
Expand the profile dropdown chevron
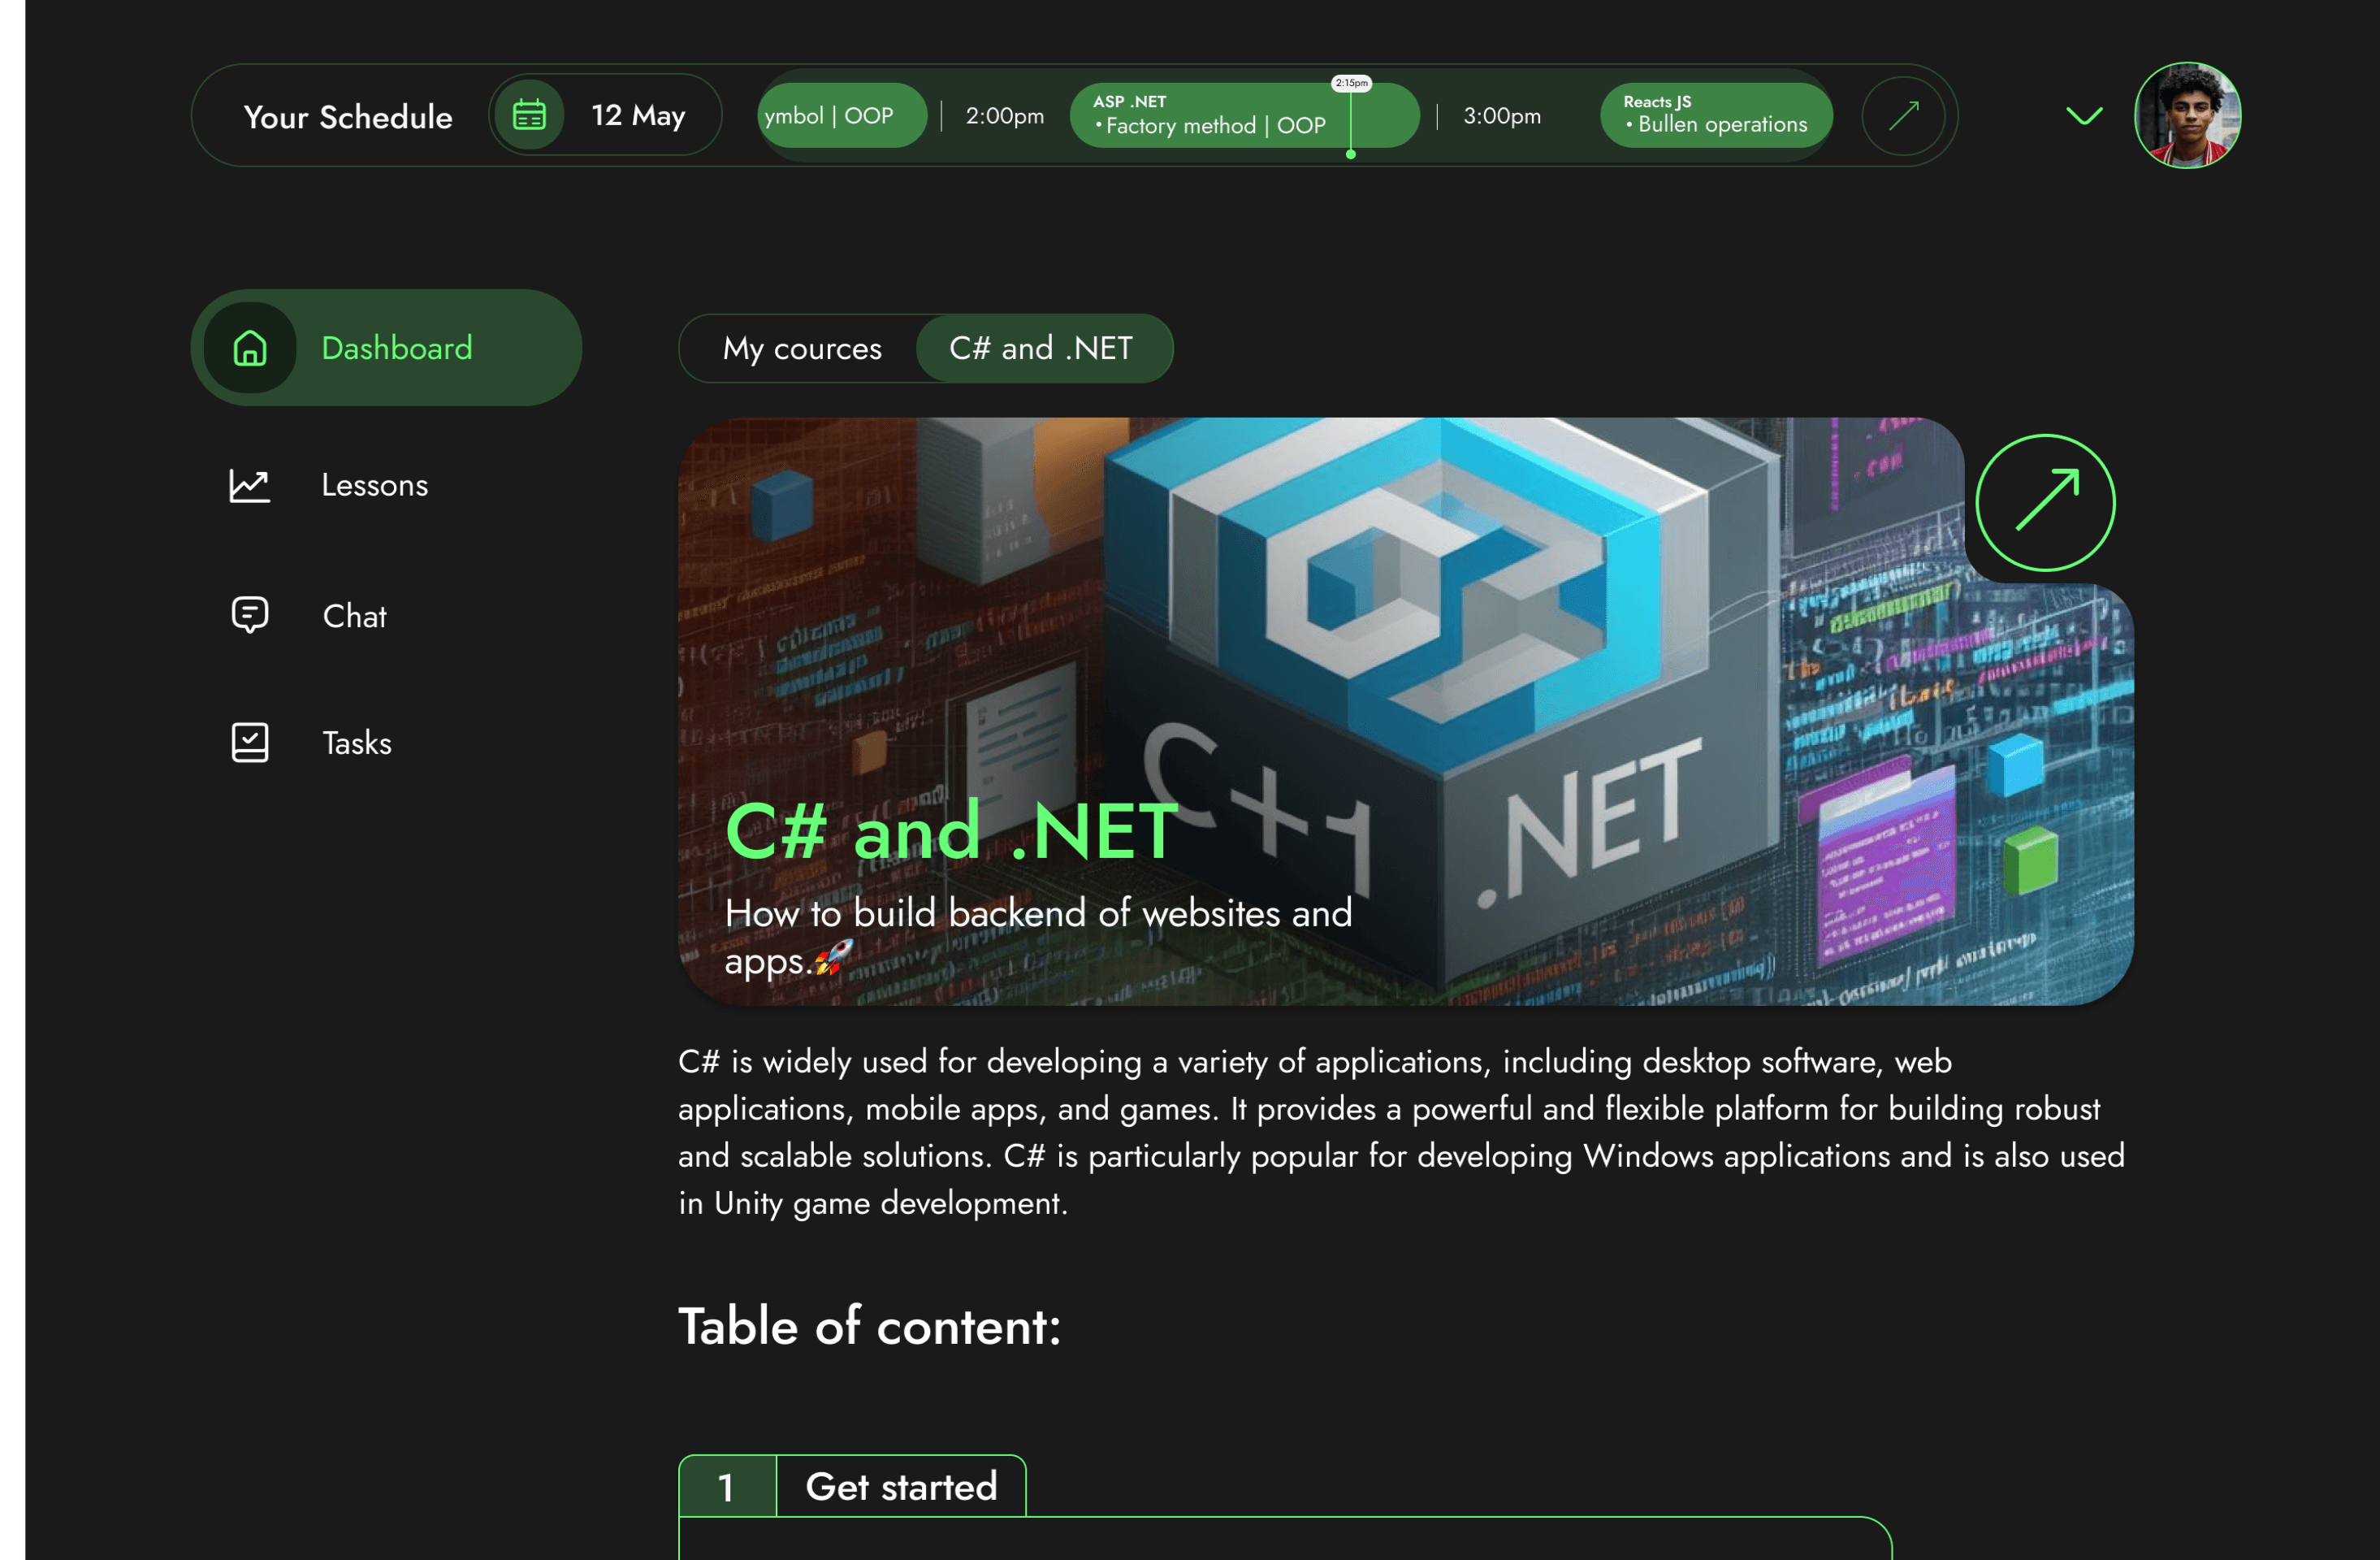tap(2084, 116)
